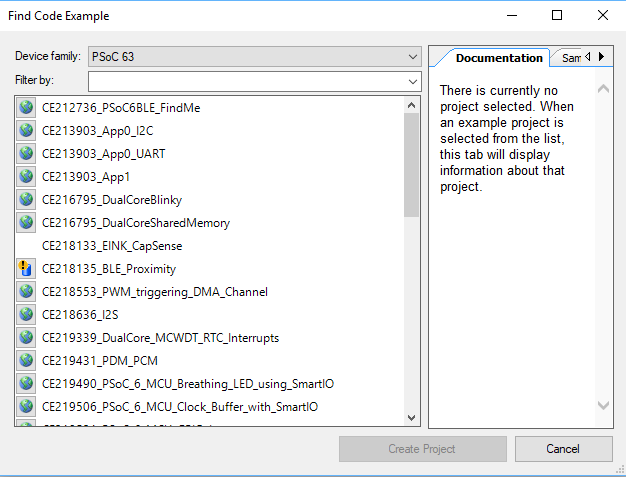Click globe icon beside CE216795_DualCoreBlinky
Screen dimensions: 626x477
[x=26, y=199]
